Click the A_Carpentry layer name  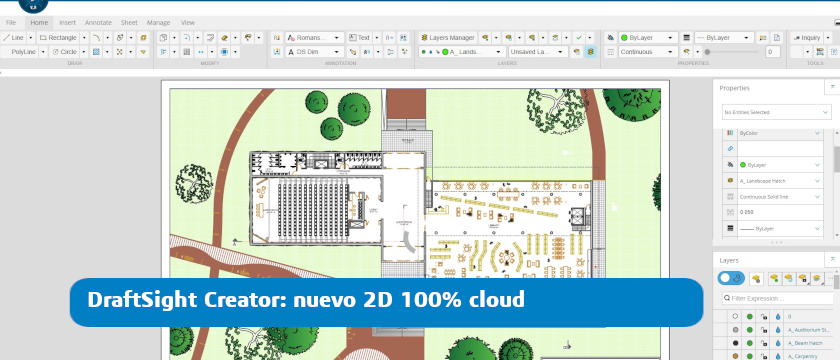(x=803, y=356)
